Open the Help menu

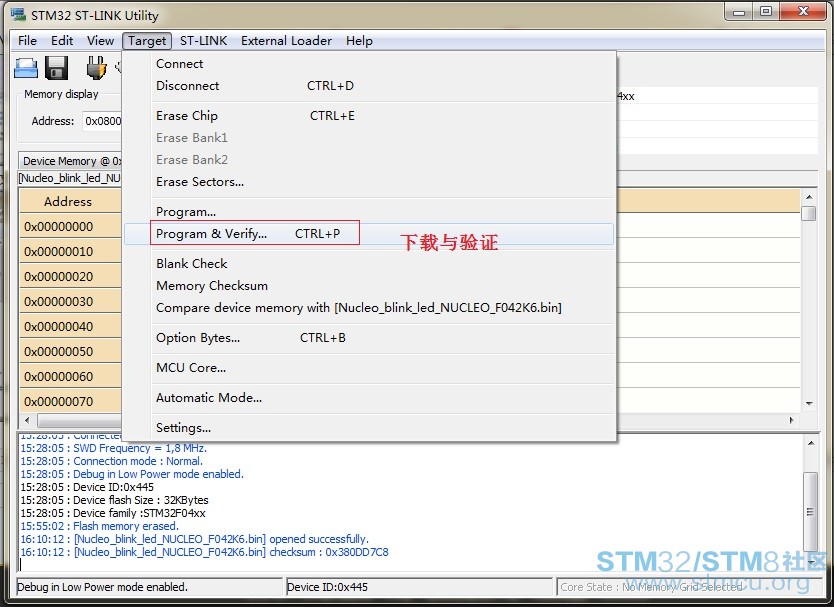coord(359,41)
